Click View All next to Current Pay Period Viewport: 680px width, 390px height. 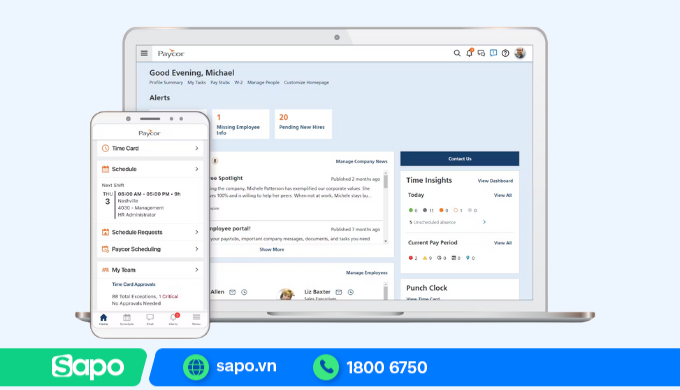pyautogui.click(x=503, y=243)
